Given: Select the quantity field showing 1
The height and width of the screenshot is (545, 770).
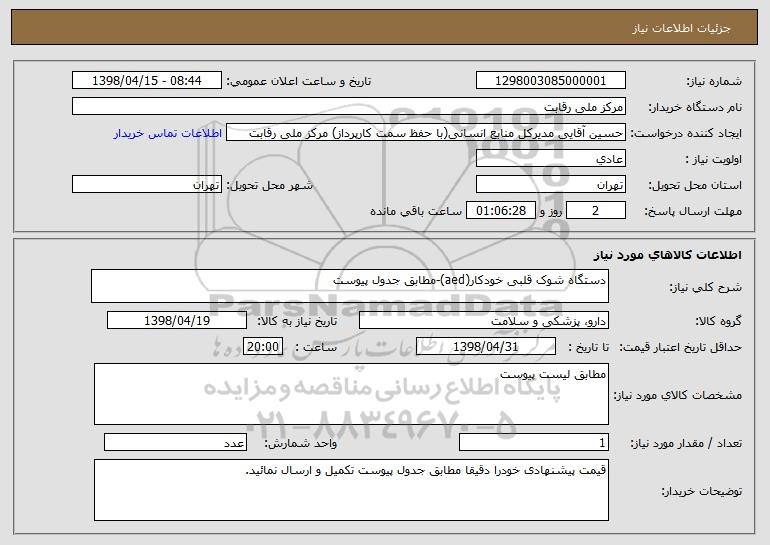Looking at the screenshot, I should coord(534,442).
